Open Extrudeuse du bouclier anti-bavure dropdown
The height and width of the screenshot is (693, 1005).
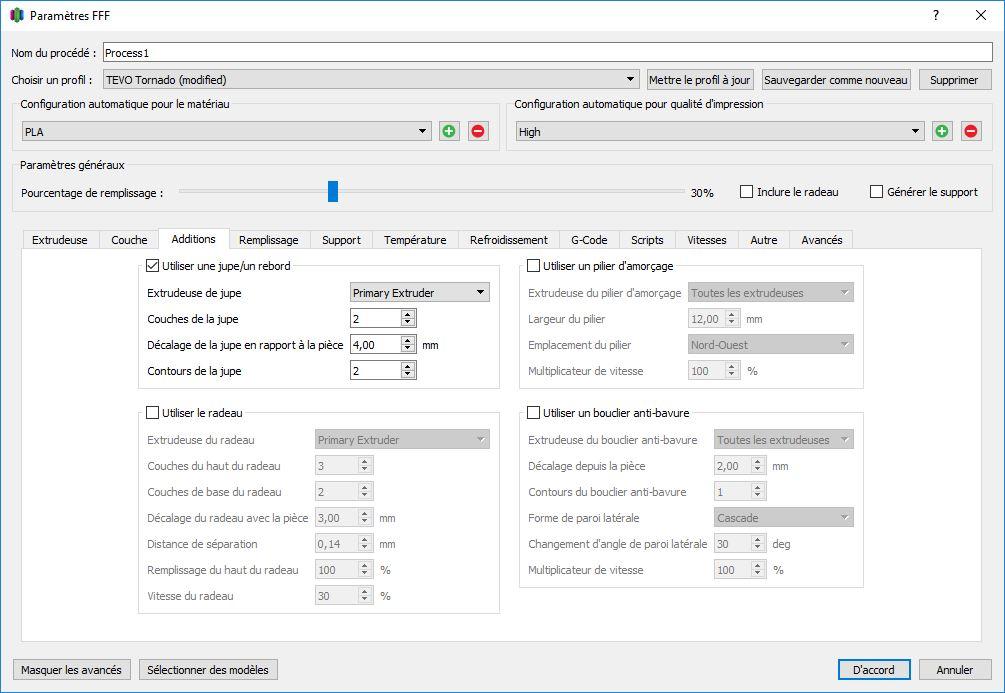coord(784,440)
